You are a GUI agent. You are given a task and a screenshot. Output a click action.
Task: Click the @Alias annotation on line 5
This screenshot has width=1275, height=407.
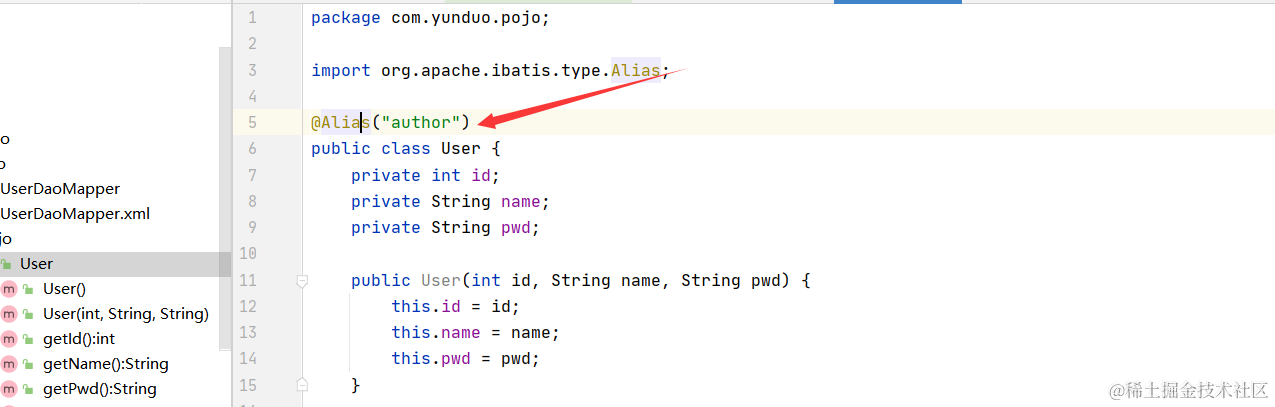(340, 122)
